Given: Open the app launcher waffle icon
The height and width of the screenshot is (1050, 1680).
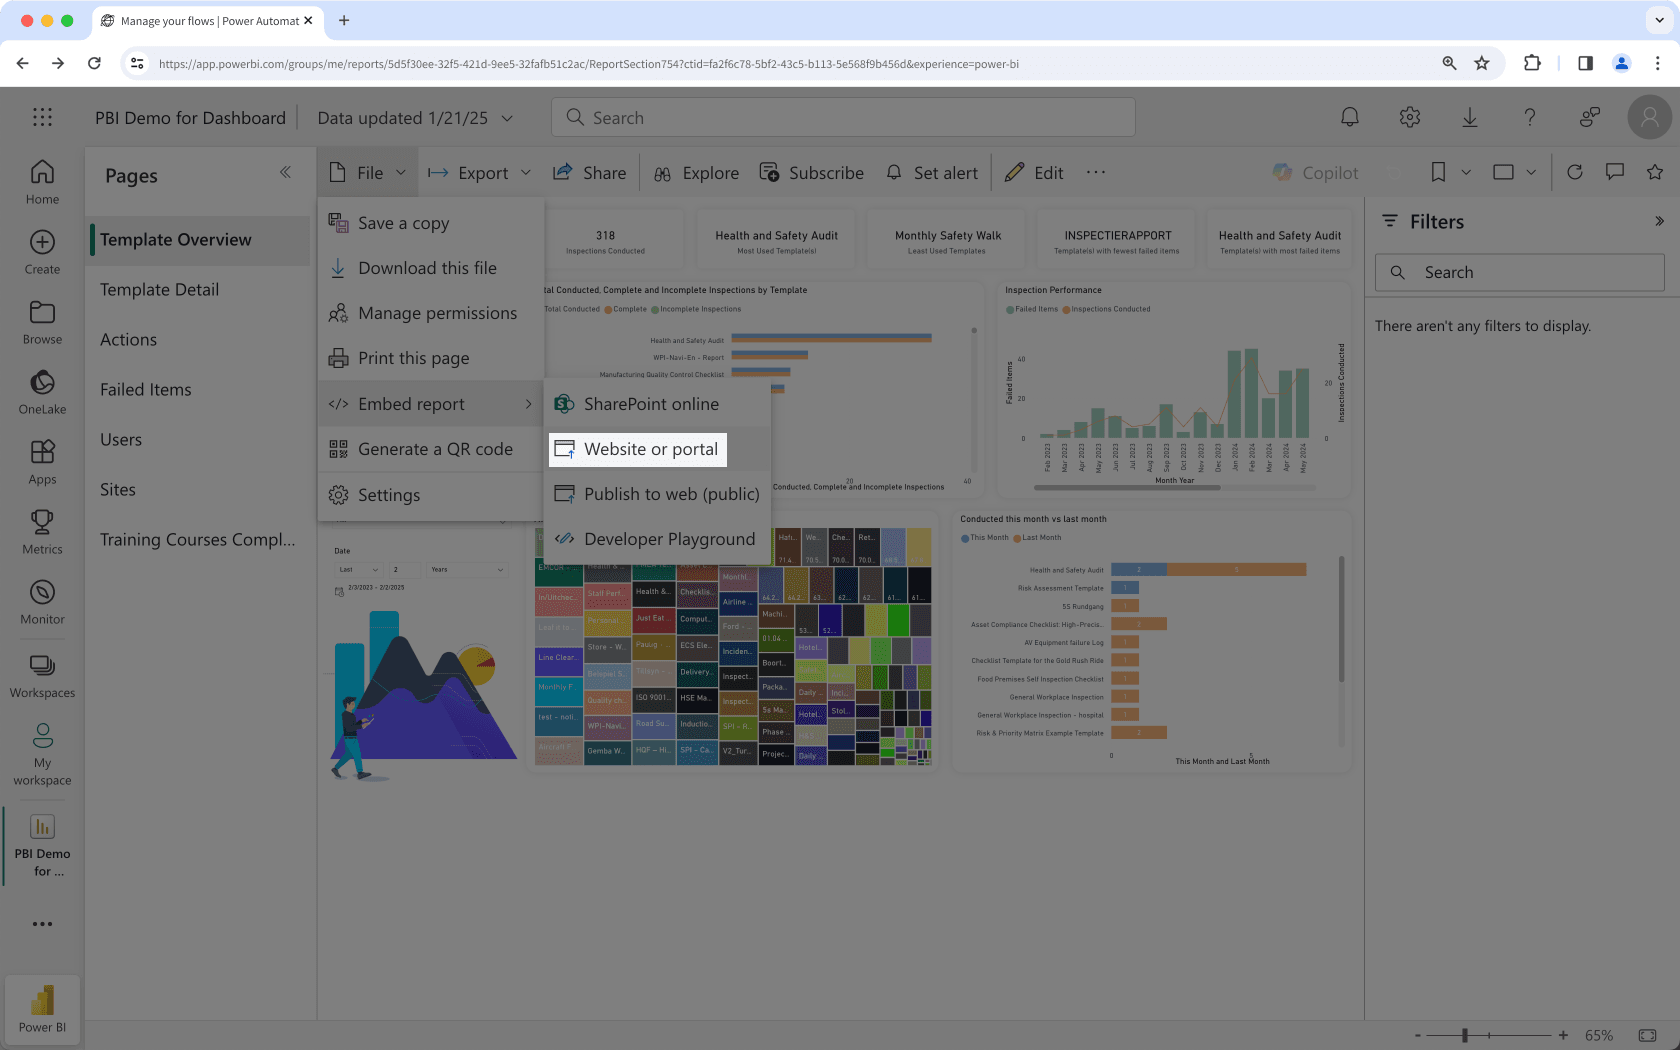Looking at the screenshot, I should (x=42, y=118).
